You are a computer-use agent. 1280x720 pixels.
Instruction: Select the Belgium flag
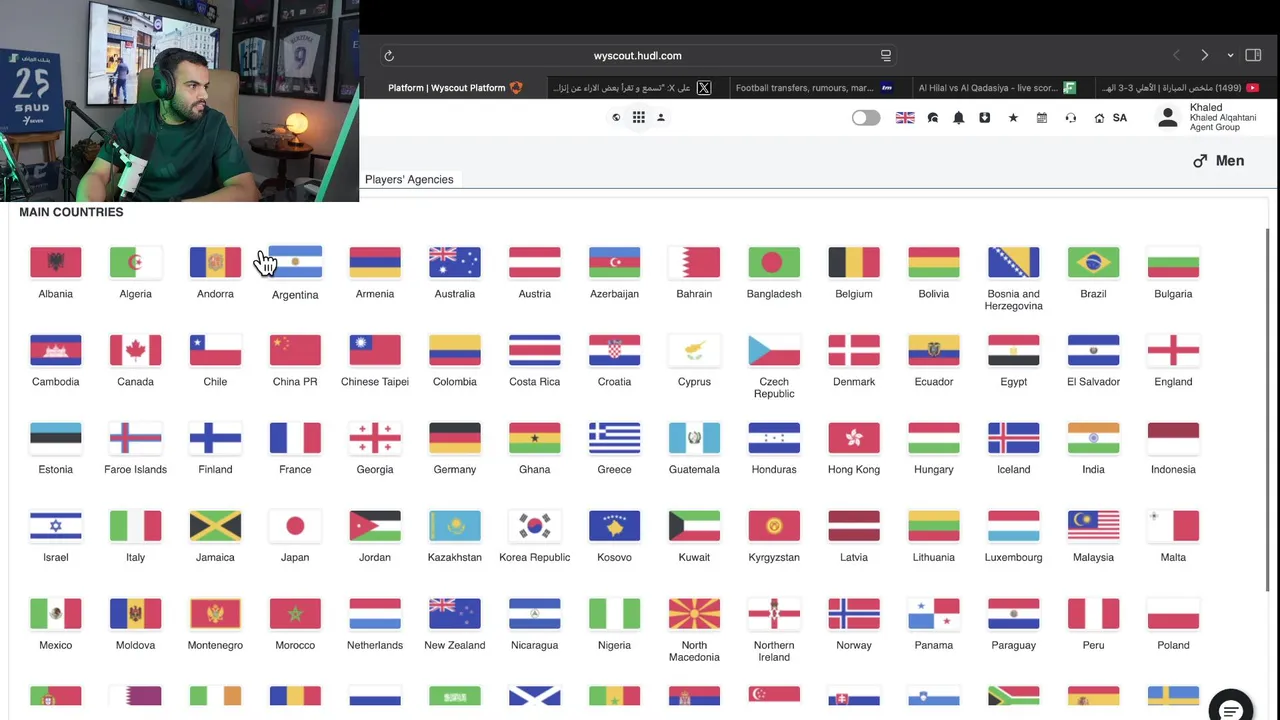point(854,262)
